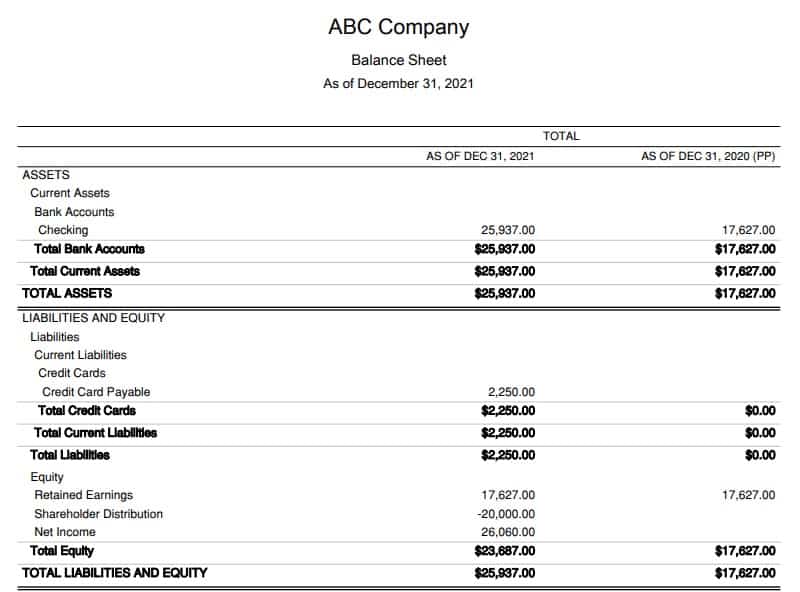Click the Total Current Liabilities row label

(x=95, y=433)
